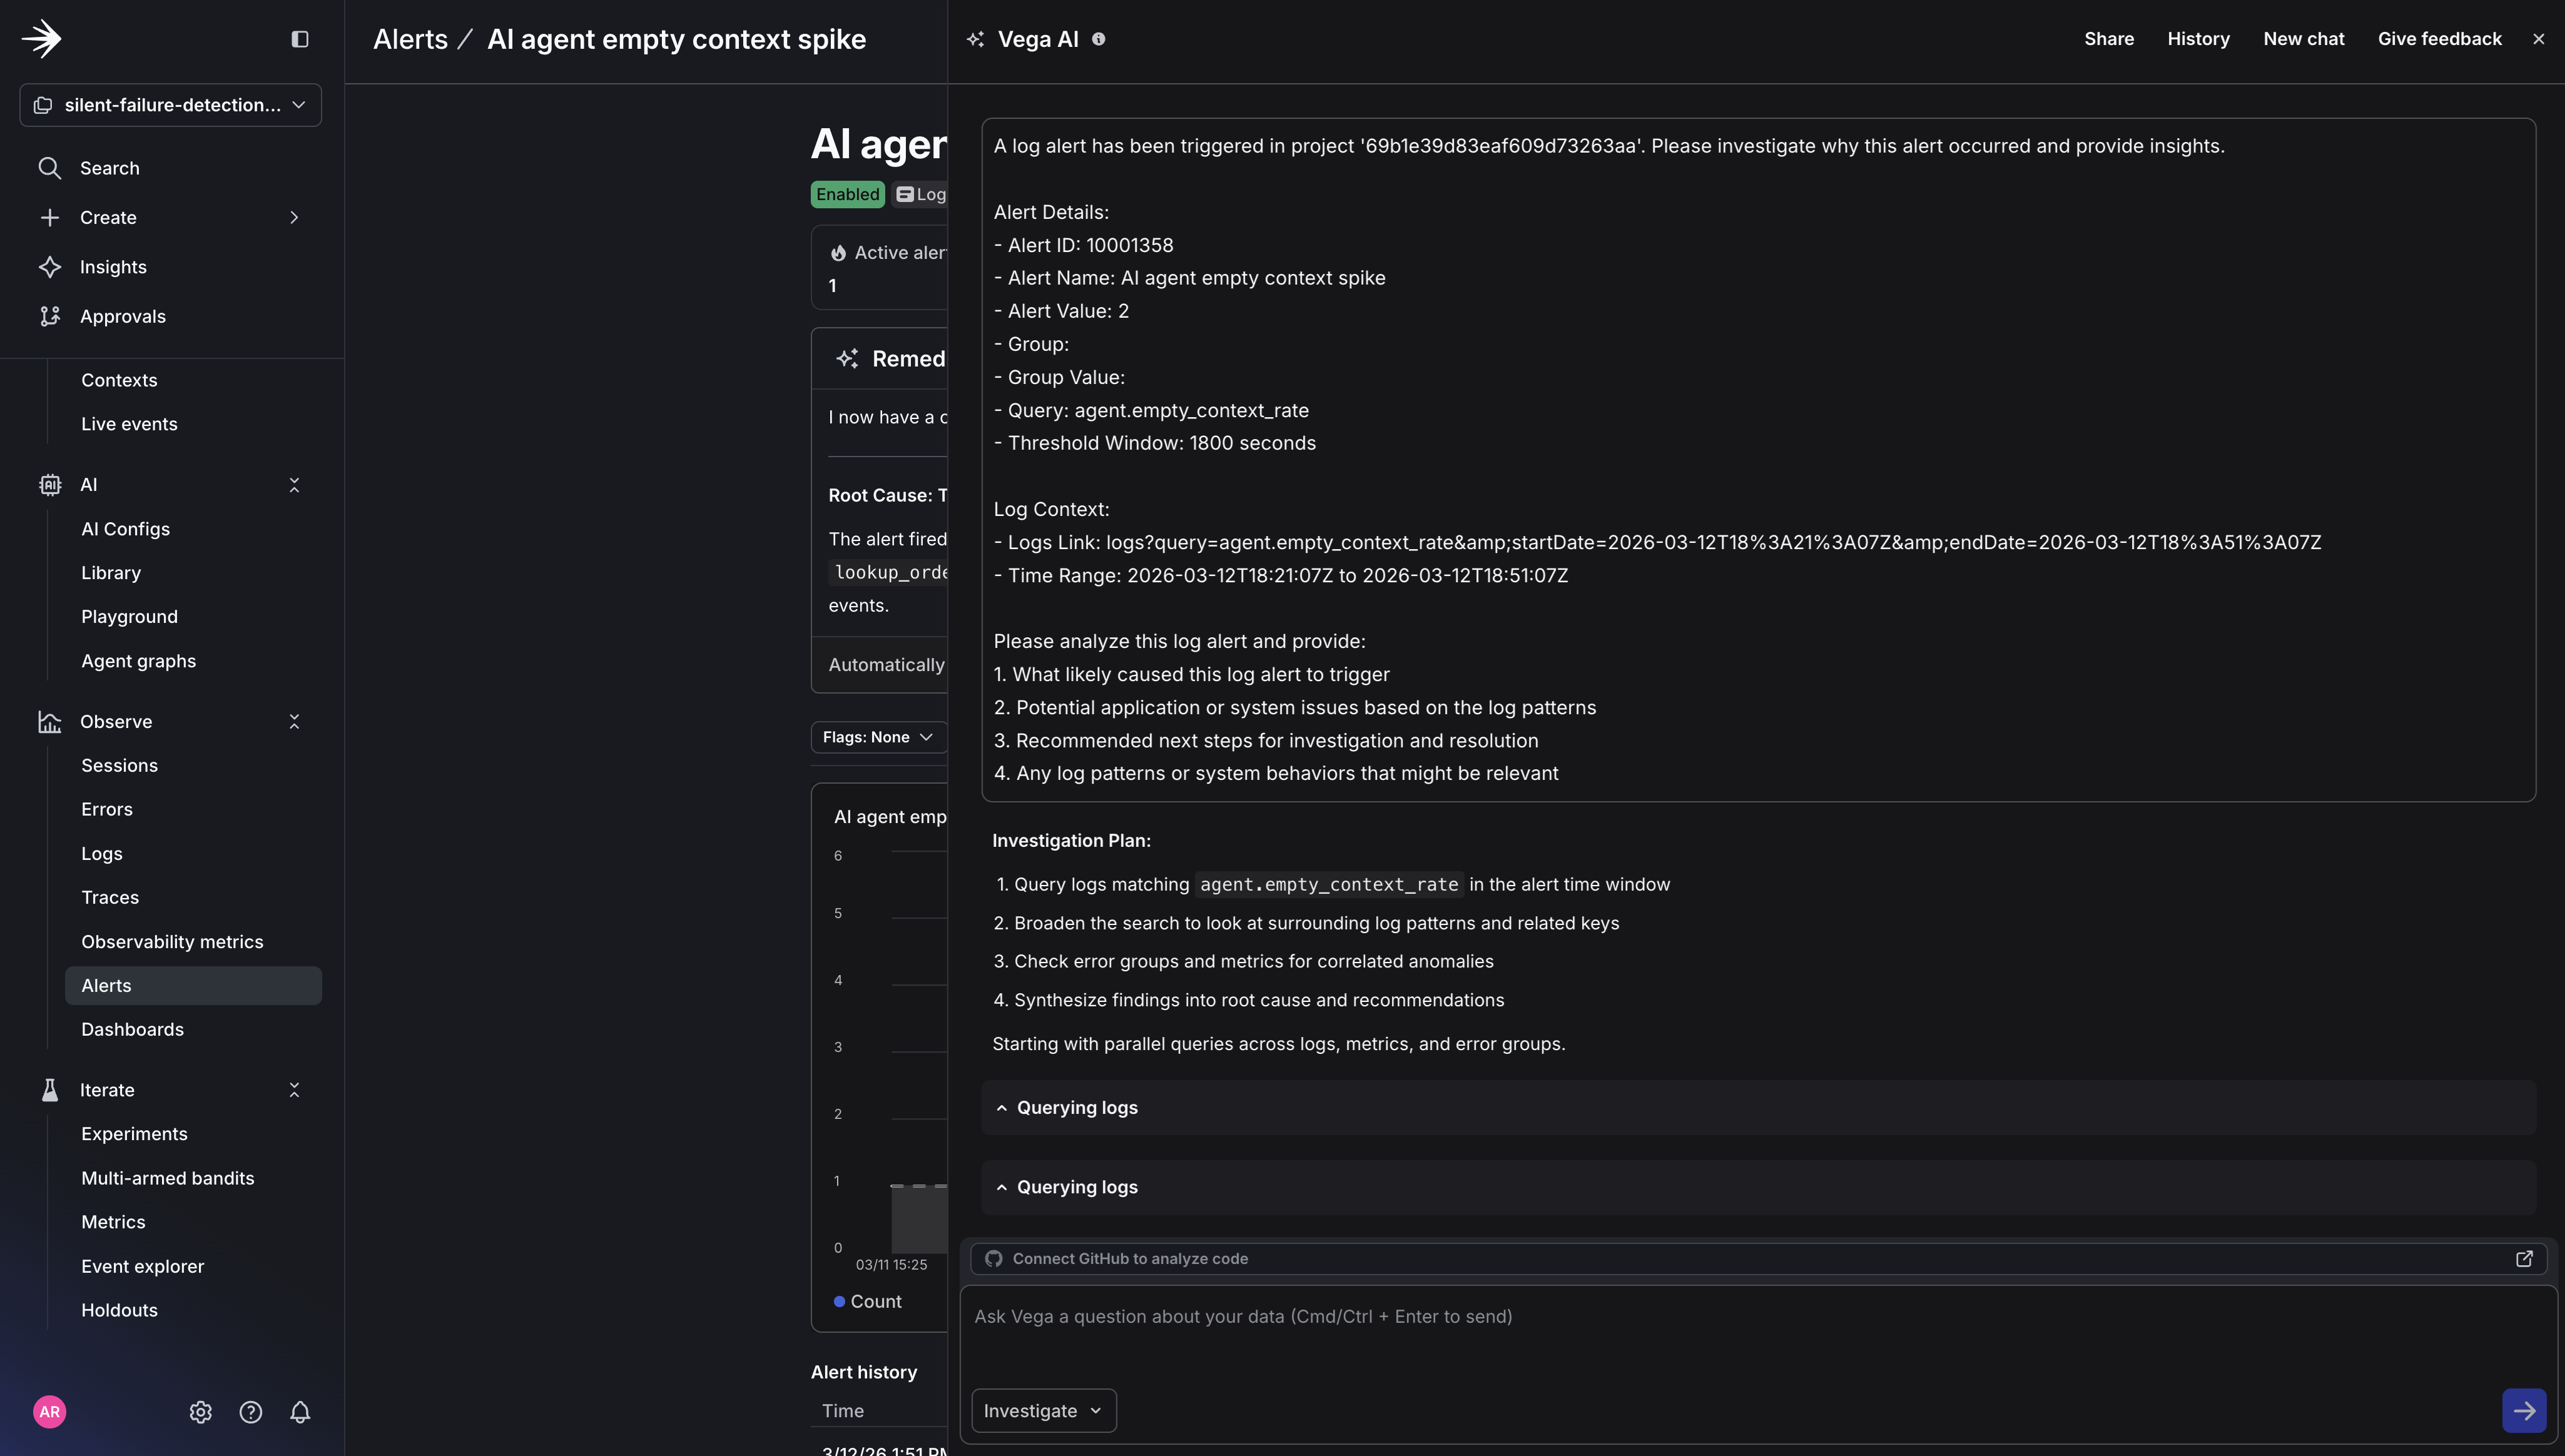This screenshot has height=1456, width=2565.
Task: Collapse the AI sidebar section
Action: pyautogui.click(x=294, y=485)
